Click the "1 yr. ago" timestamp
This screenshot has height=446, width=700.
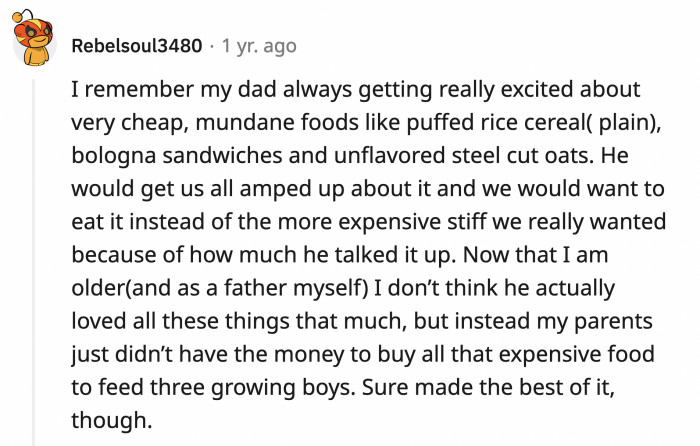tap(257, 46)
